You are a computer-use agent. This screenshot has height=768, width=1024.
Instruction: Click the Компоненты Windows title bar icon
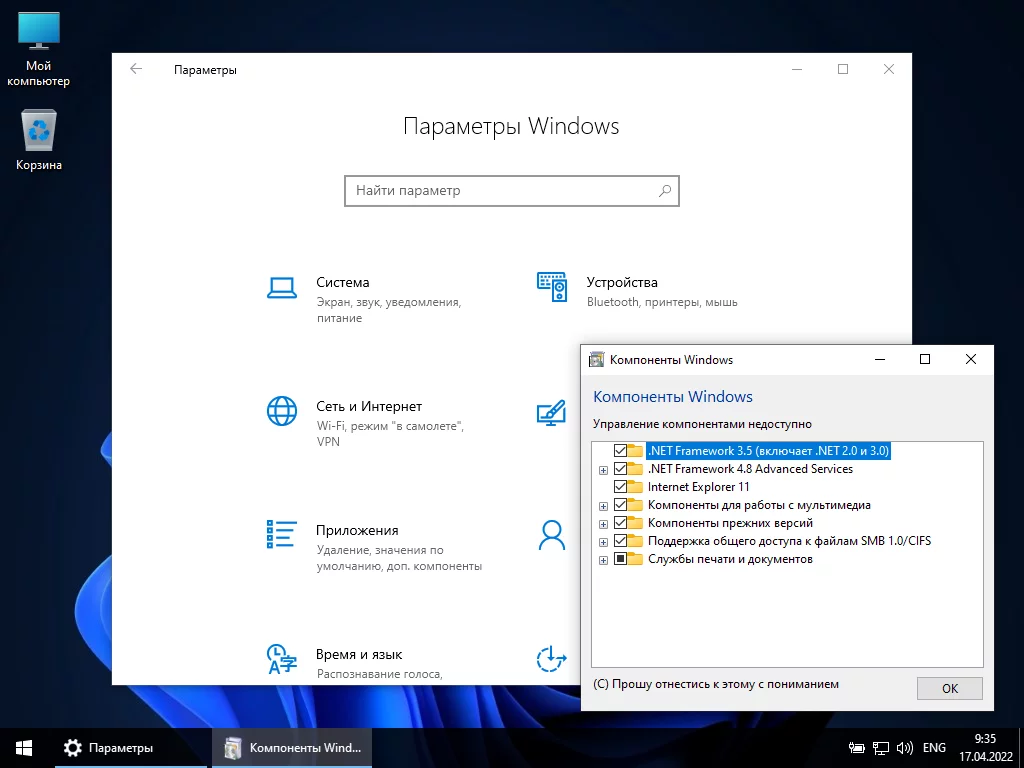pyautogui.click(x=596, y=360)
